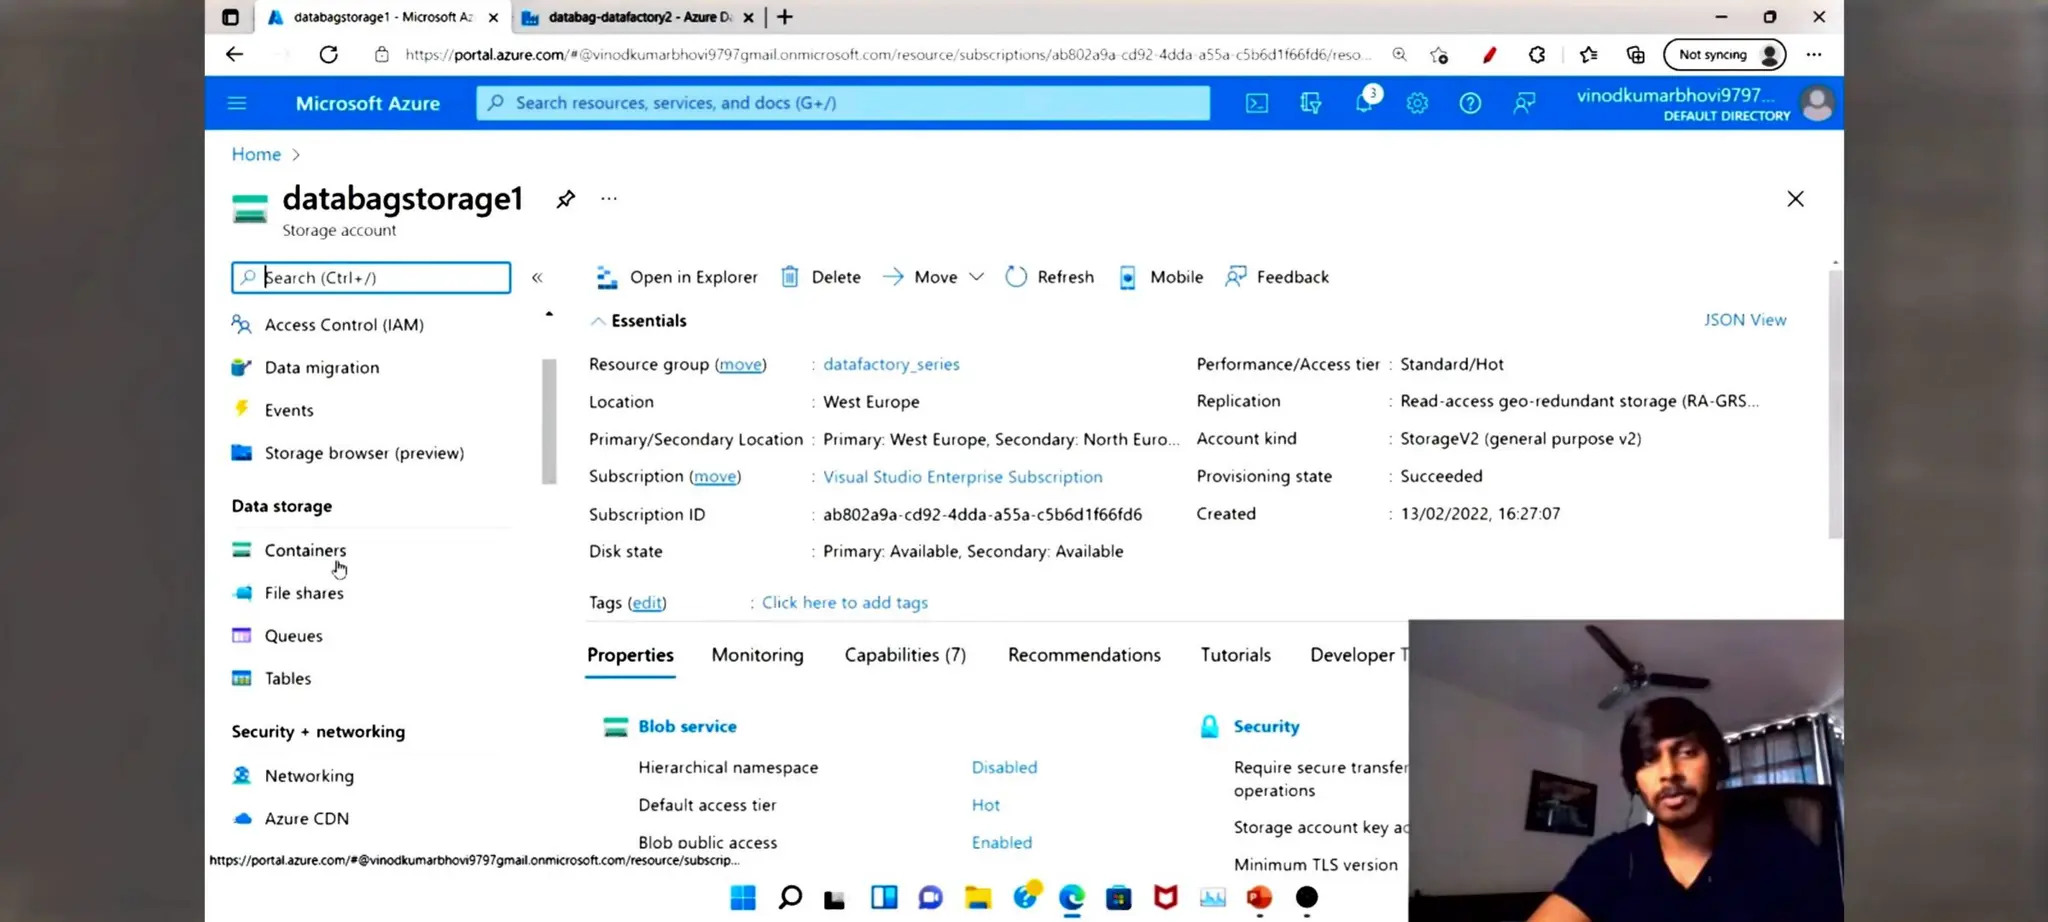Image resolution: width=2048 pixels, height=922 pixels.
Task: Switch to the Capabilities (7) tab
Action: pos(905,655)
